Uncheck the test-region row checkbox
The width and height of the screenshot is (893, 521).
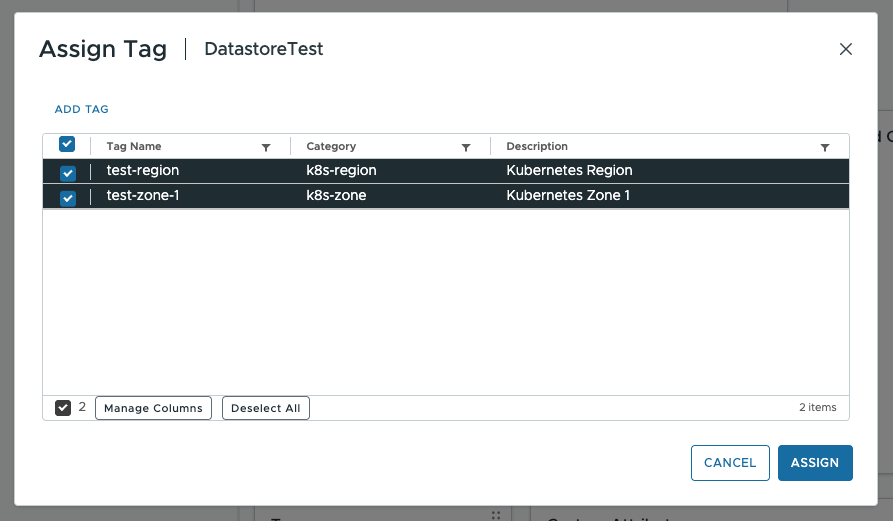pyautogui.click(x=67, y=172)
